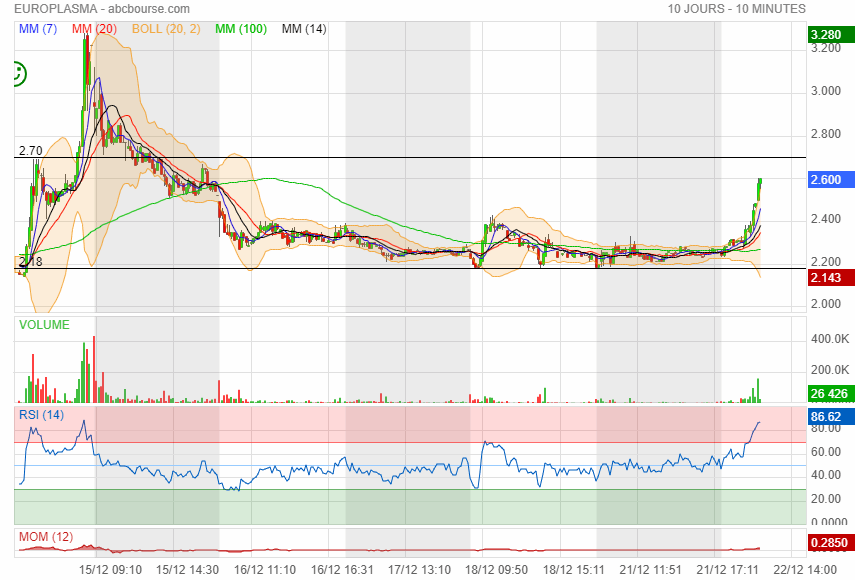
Task: Click the EUROPLASMA - abcbourse.com title
Action: (102, 9)
